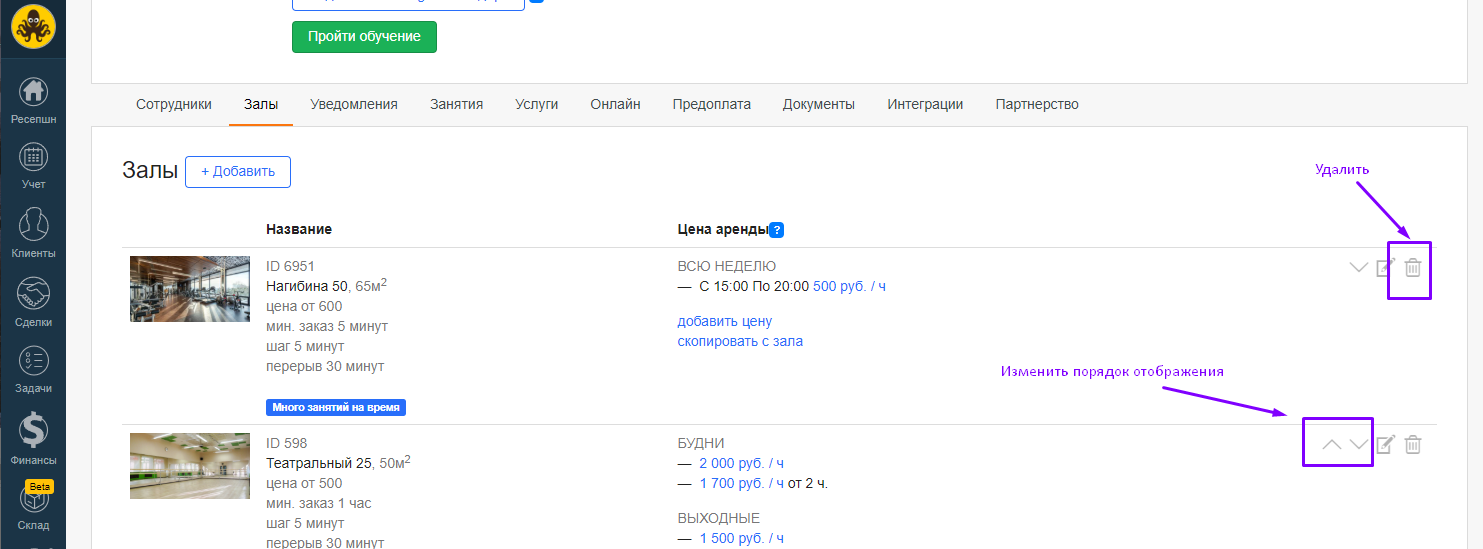
Task: Click 2 000 руб. / ч price
Action: pos(741,463)
